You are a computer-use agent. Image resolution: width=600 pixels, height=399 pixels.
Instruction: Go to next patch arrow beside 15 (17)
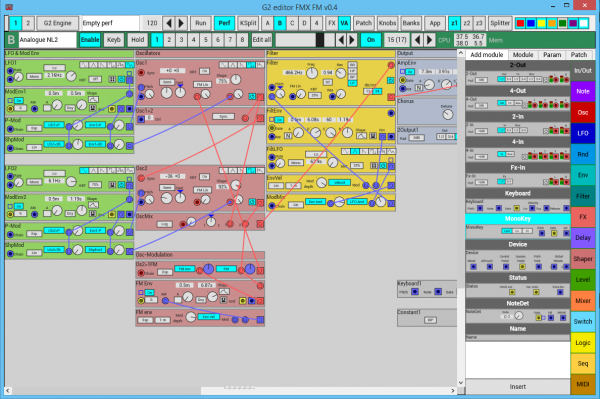click(429, 40)
